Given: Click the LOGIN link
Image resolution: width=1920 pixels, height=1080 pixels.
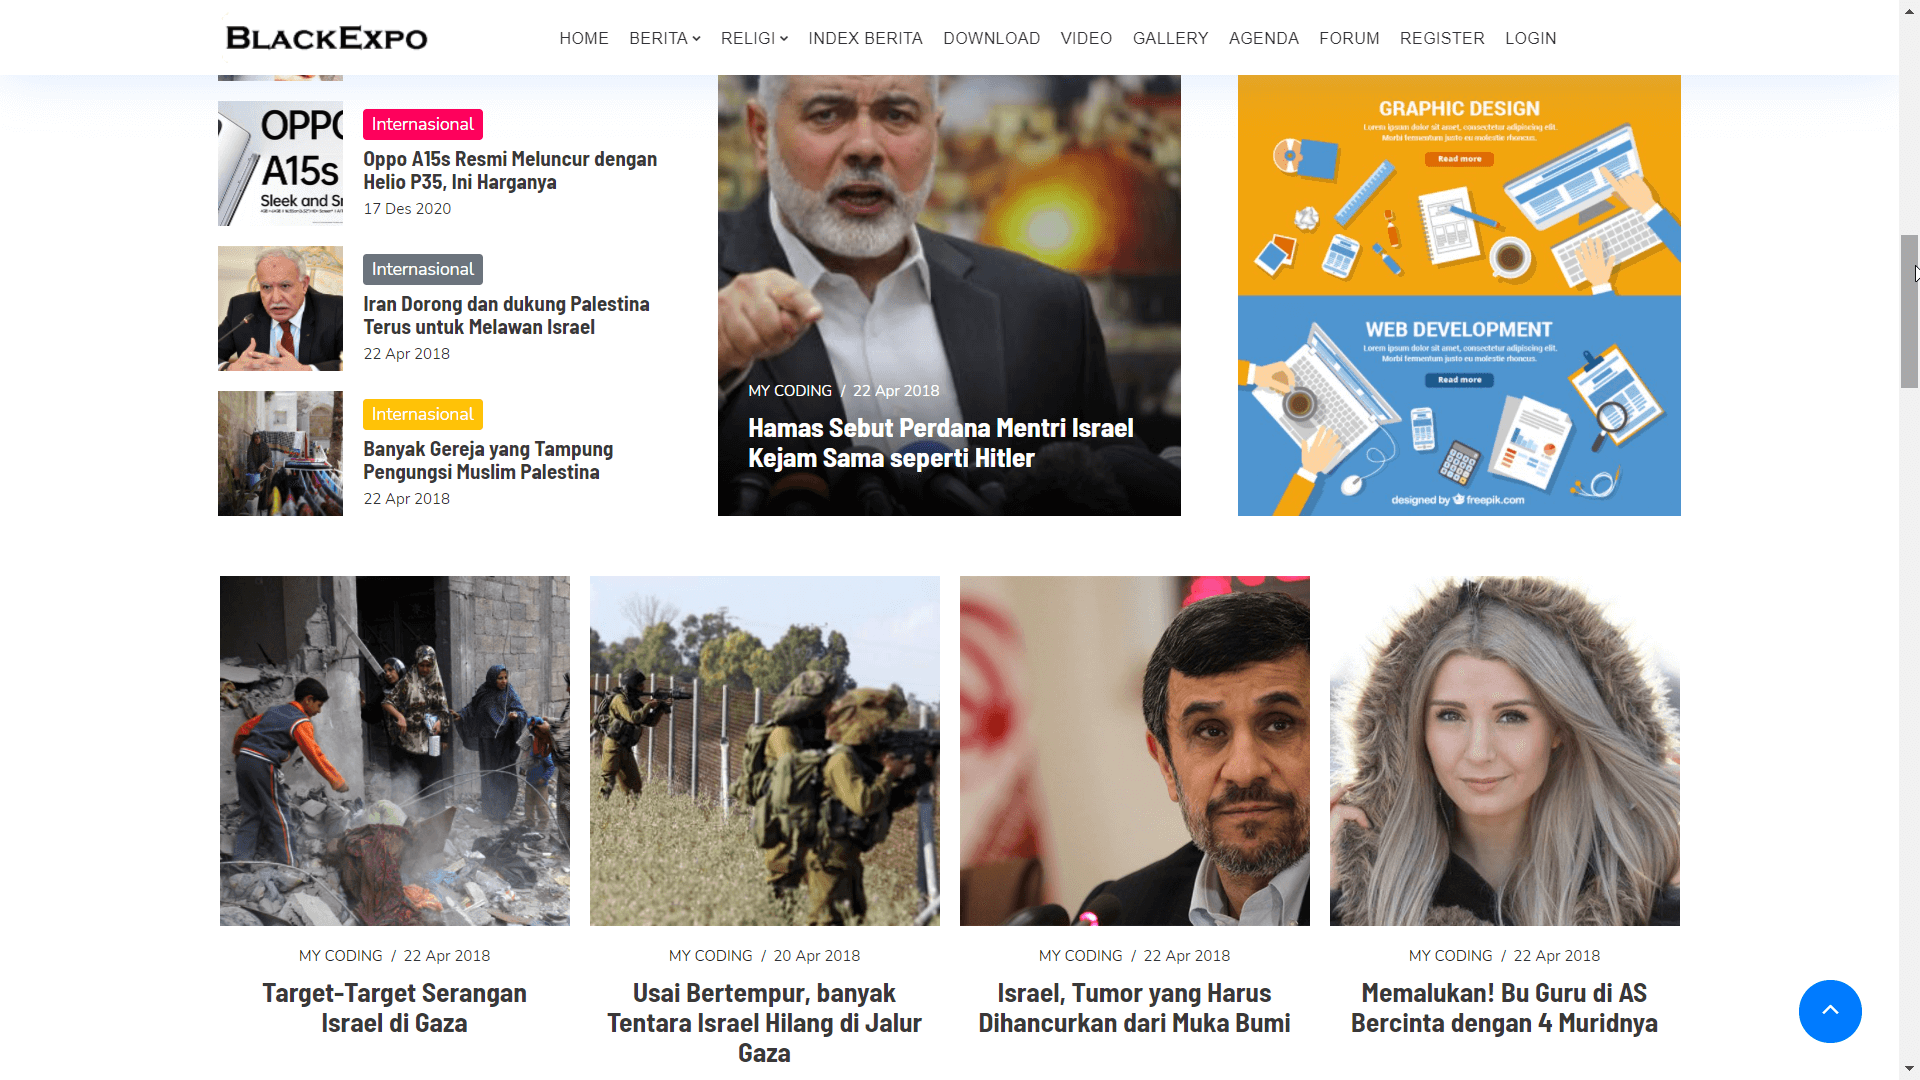Looking at the screenshot, I should click(1530, 38).
